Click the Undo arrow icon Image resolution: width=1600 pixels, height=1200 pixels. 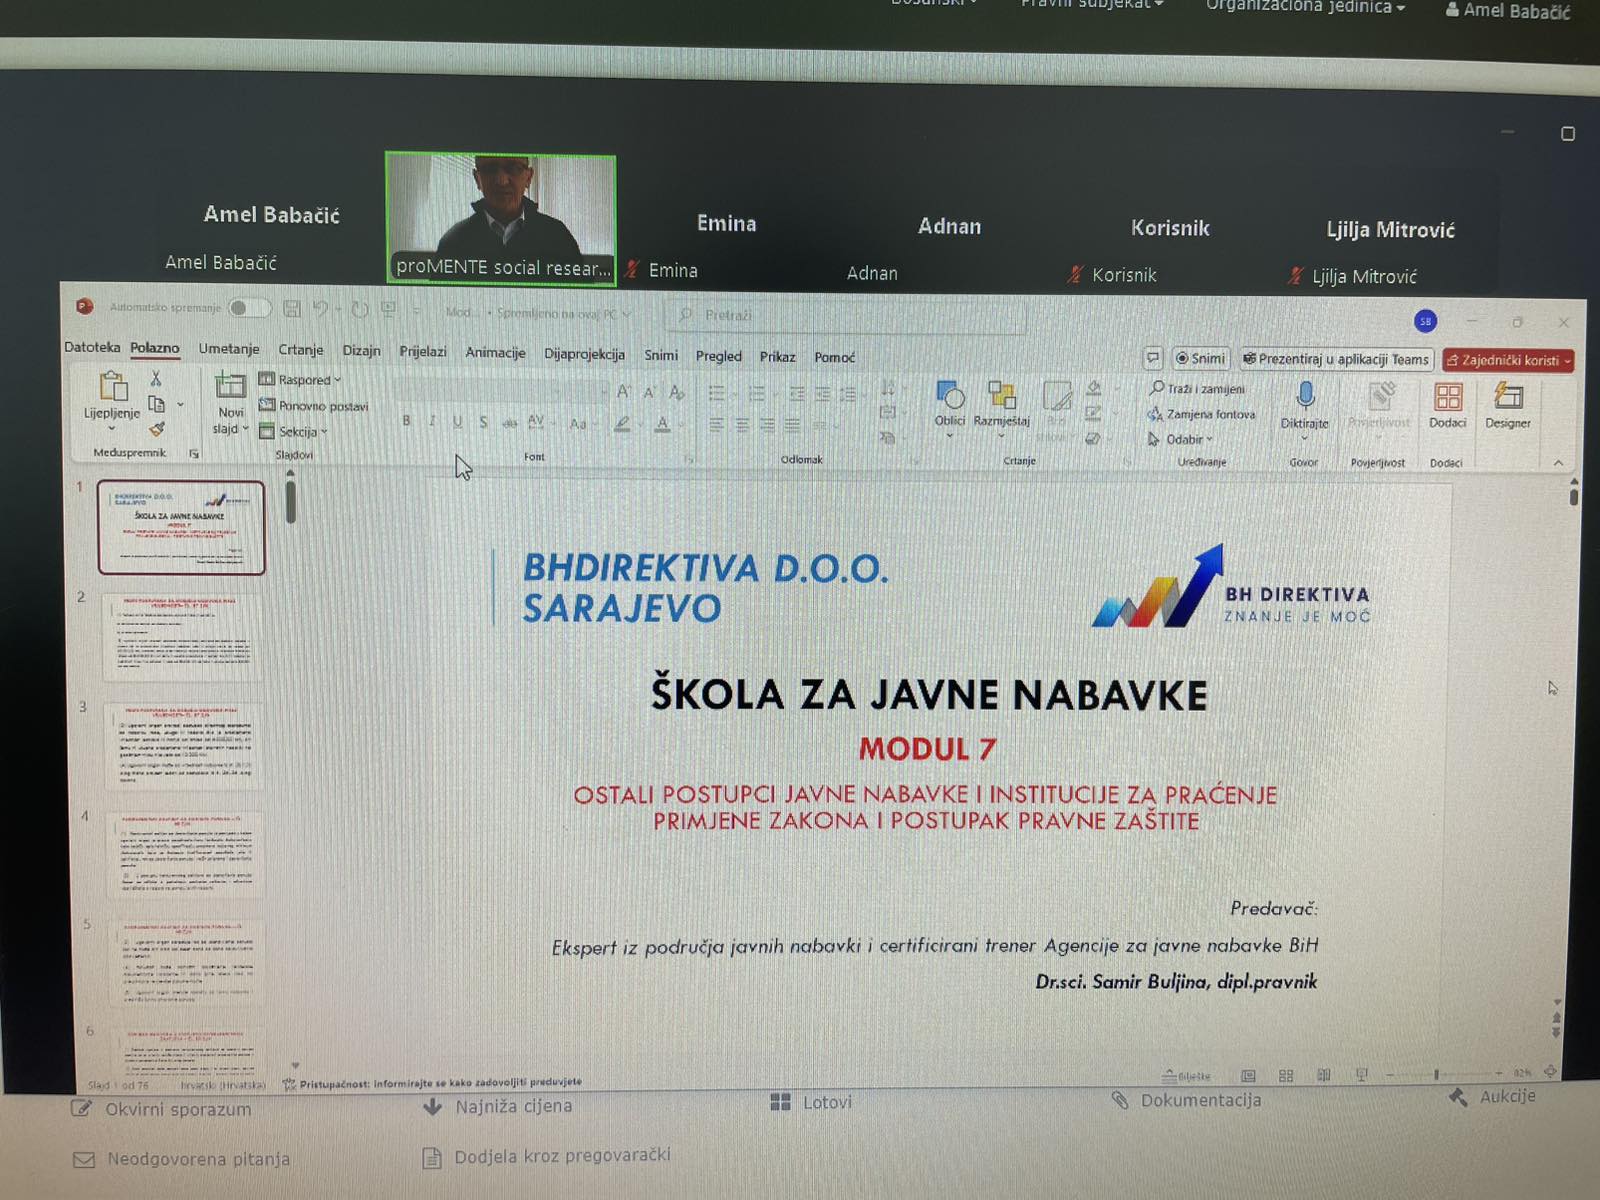click(320, 309)
